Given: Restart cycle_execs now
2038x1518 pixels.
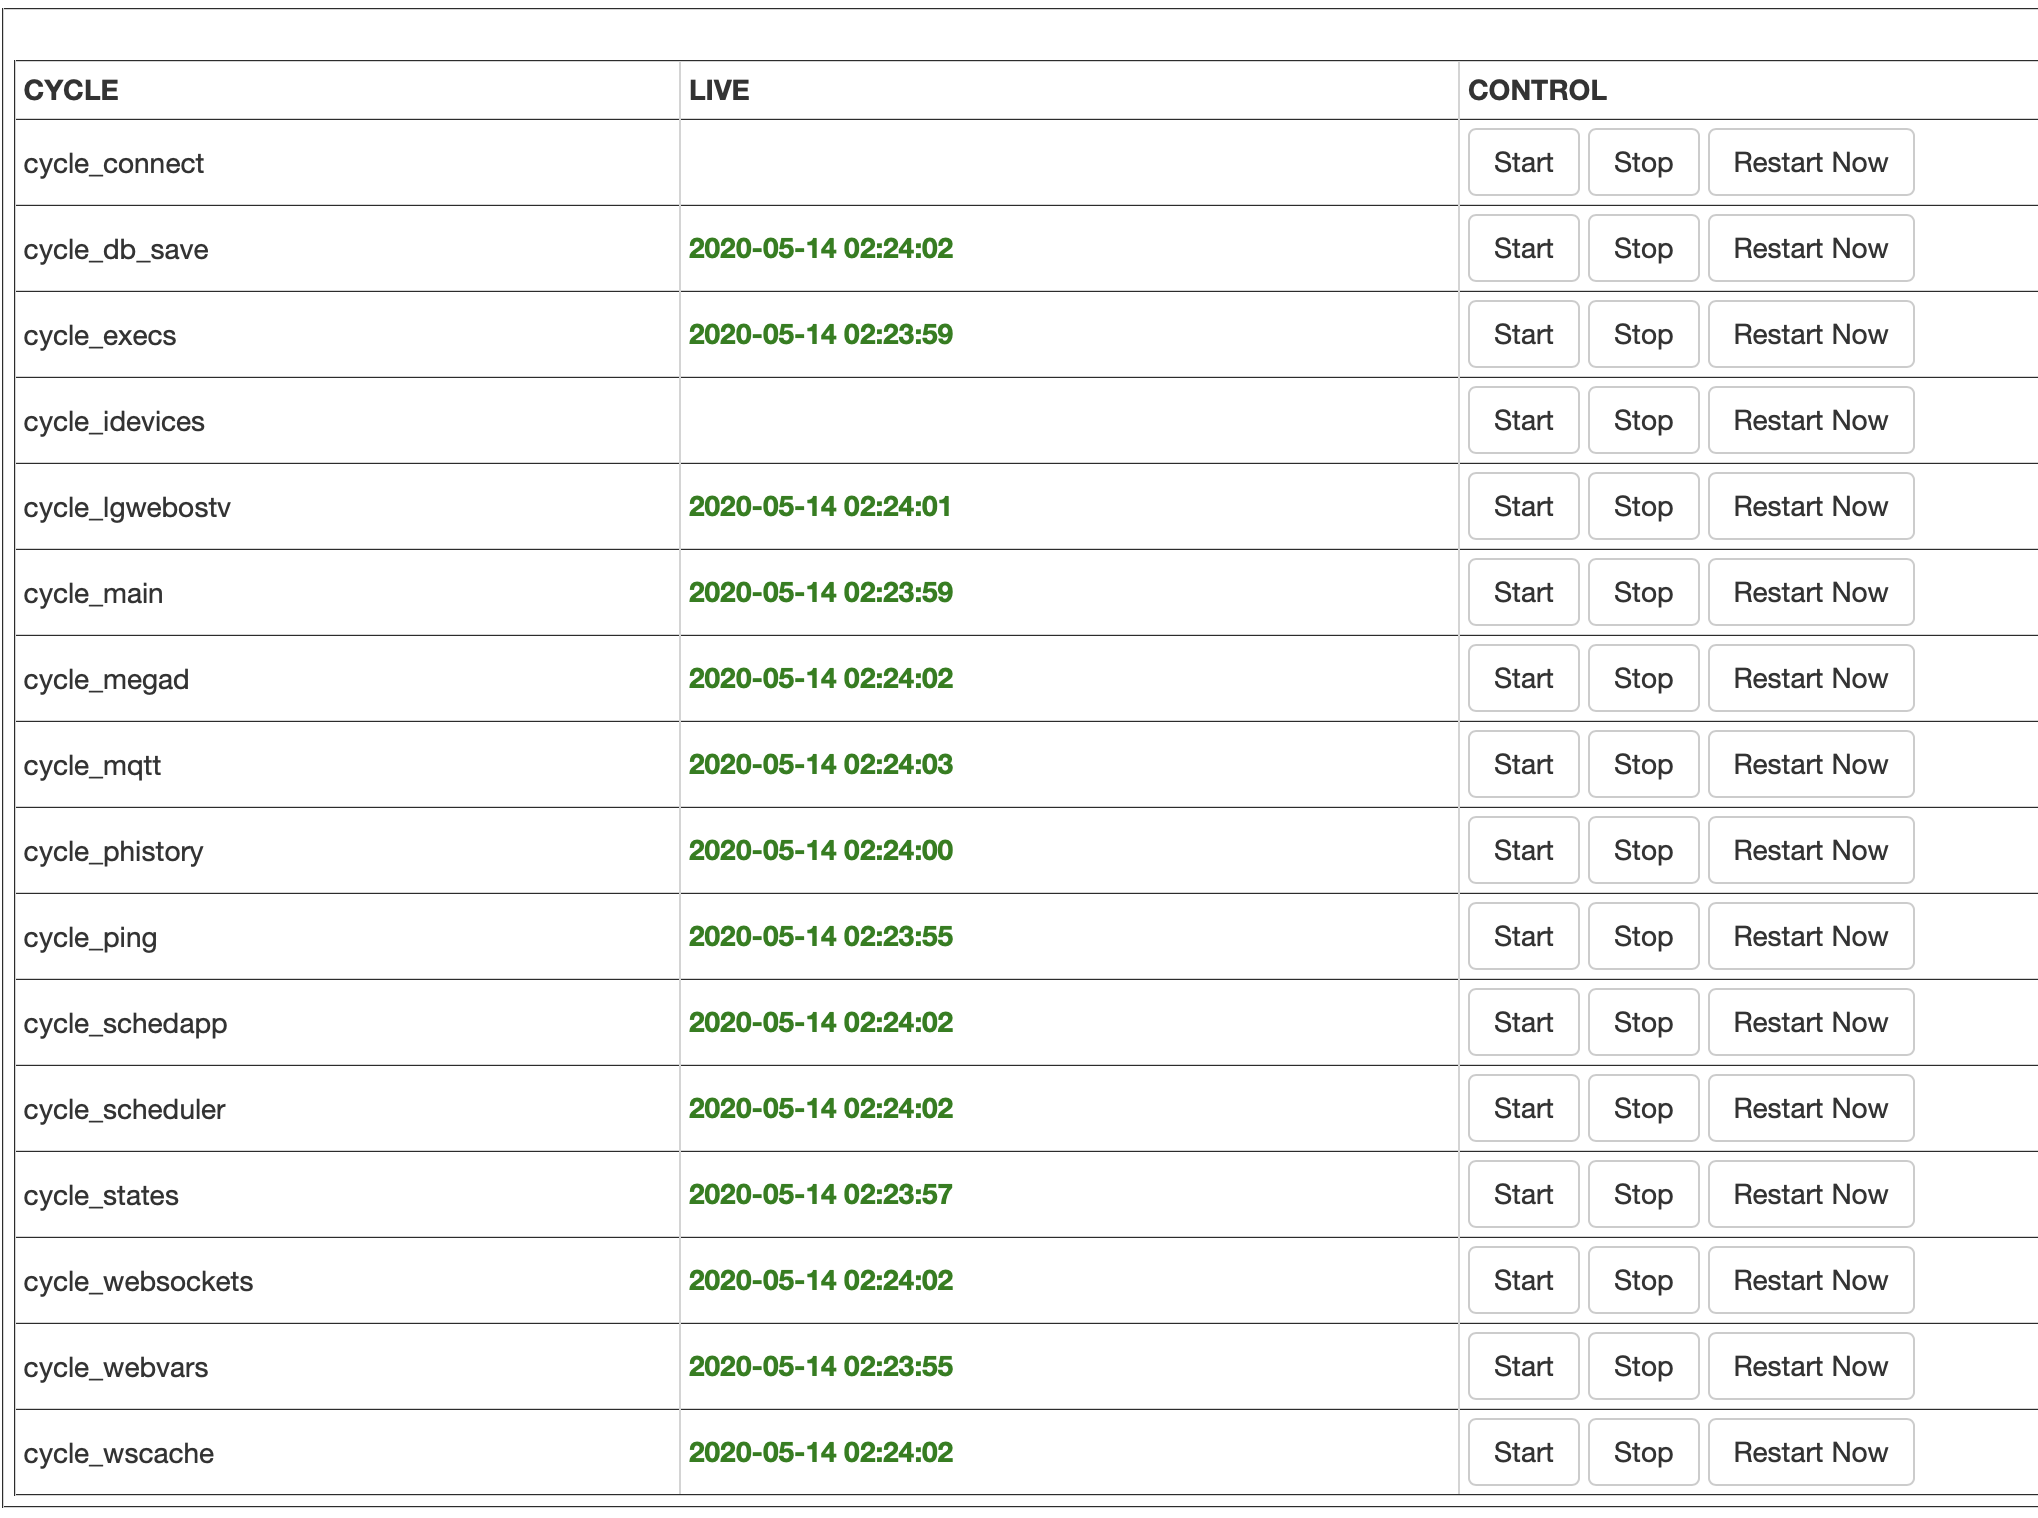Looking at the screenshot, I should (x=1809, y=334).
